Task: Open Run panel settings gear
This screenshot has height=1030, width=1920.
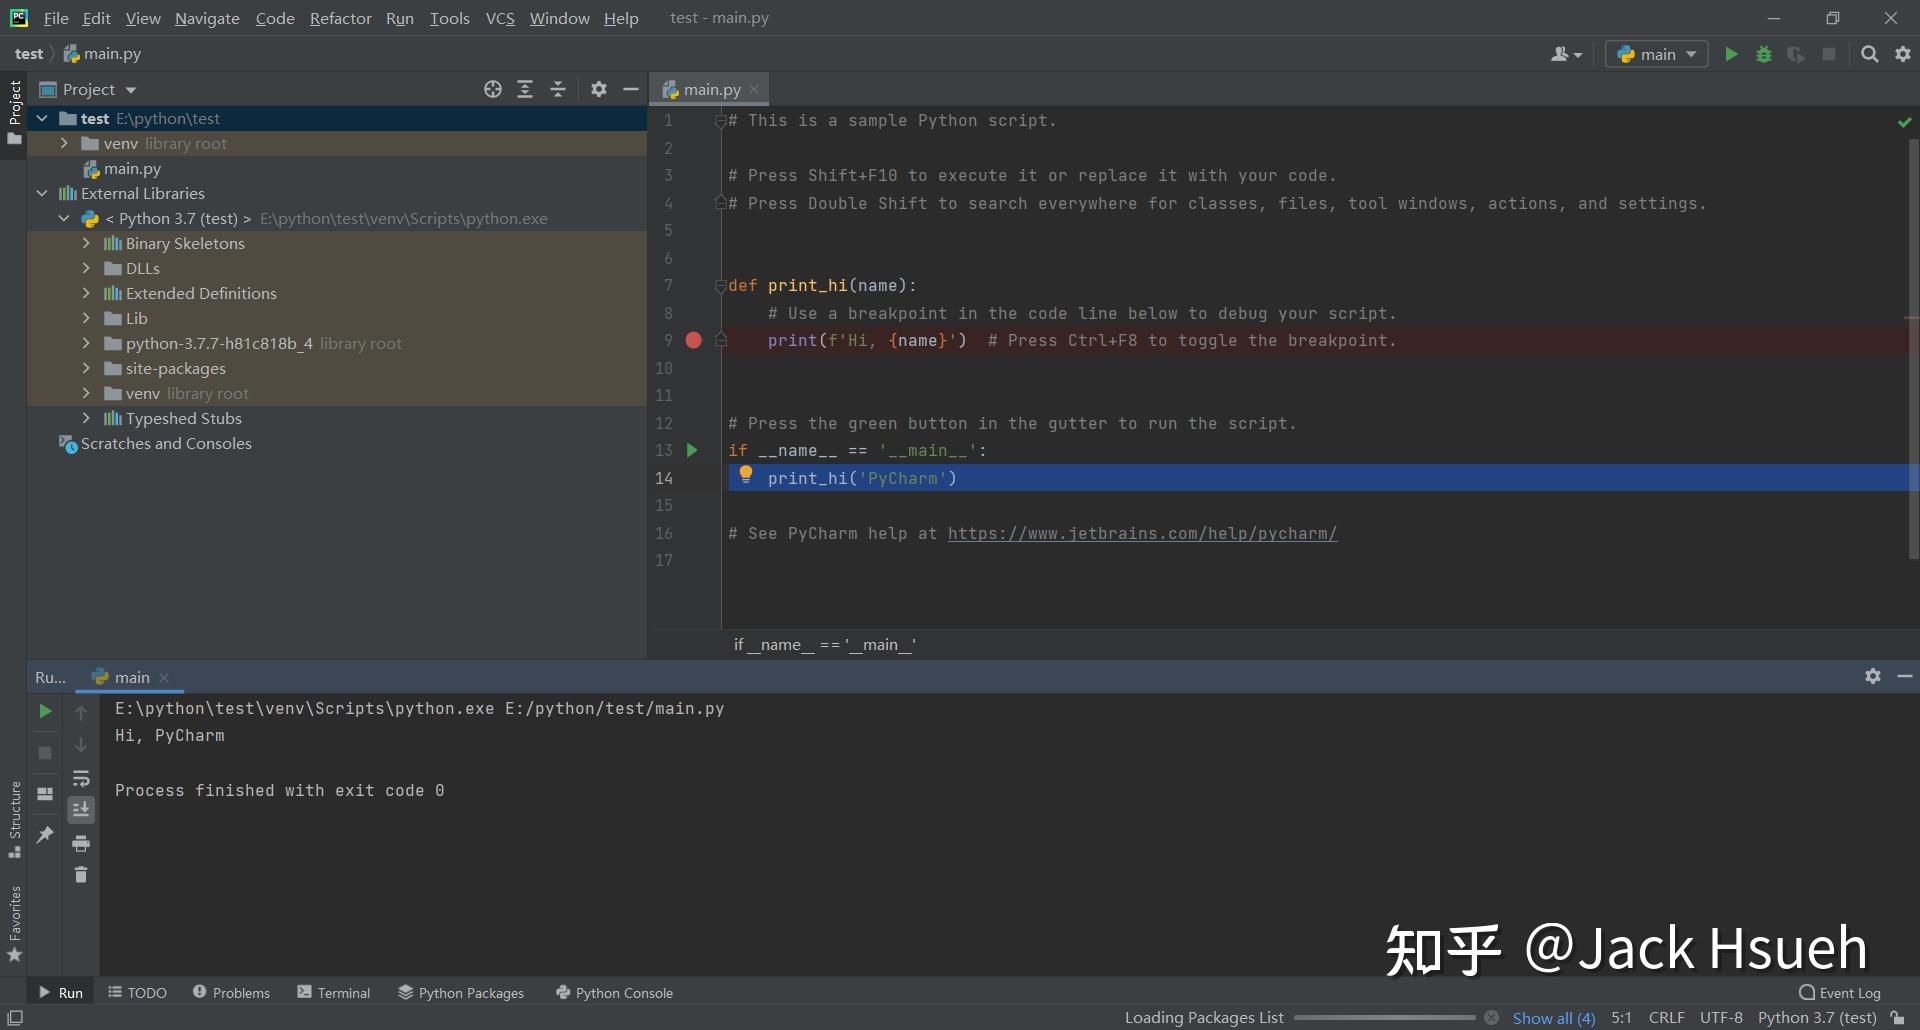Action: pyautogui.click(x=1872, y=676)
